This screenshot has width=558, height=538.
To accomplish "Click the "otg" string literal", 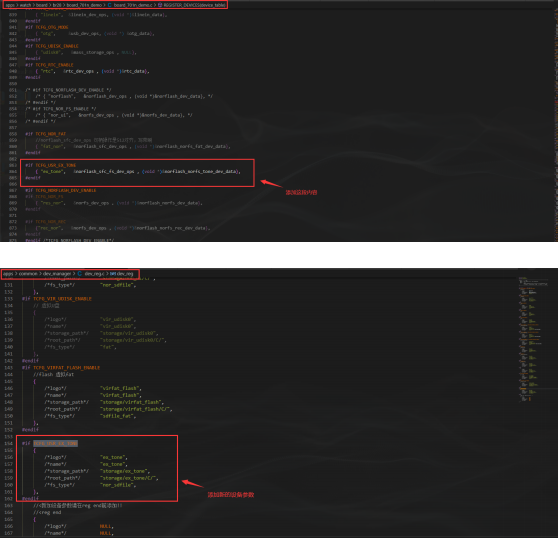I will 48,33.
